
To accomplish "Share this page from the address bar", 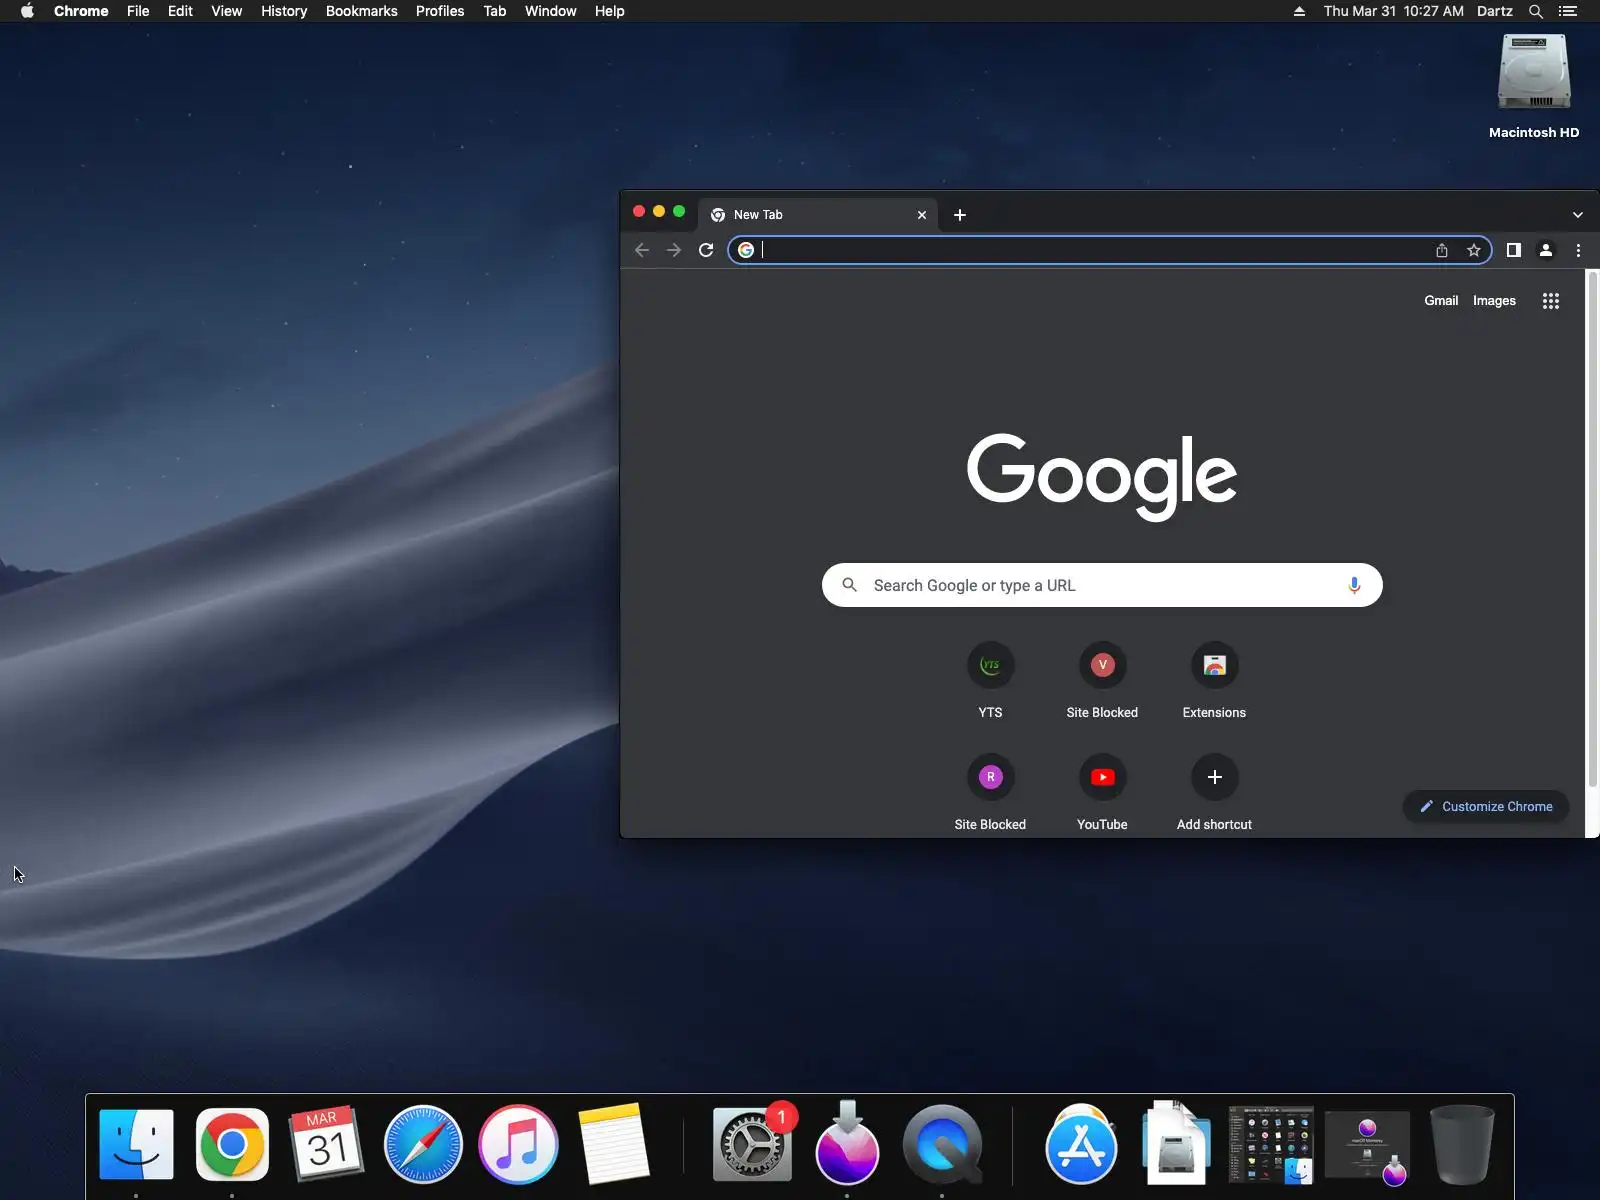I will [1442, 250].
